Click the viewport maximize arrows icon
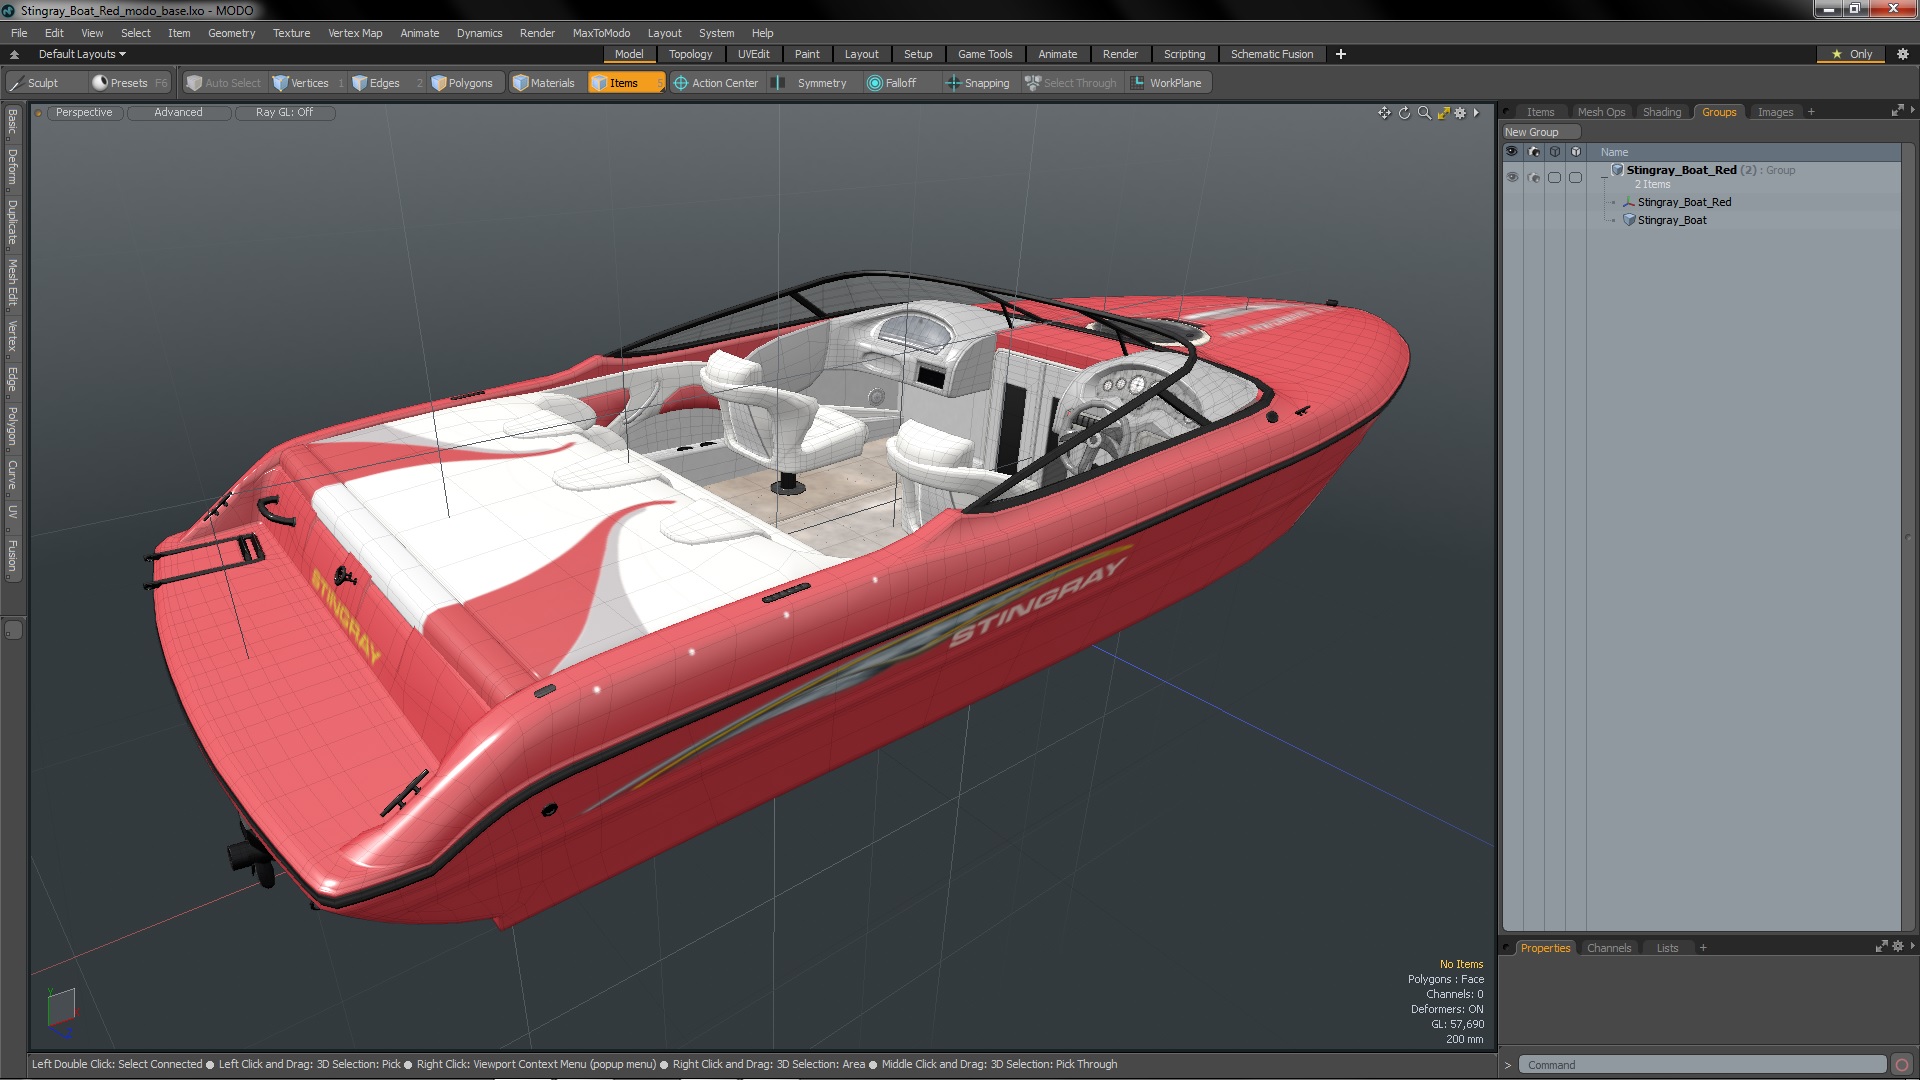 pos(1443,113)
